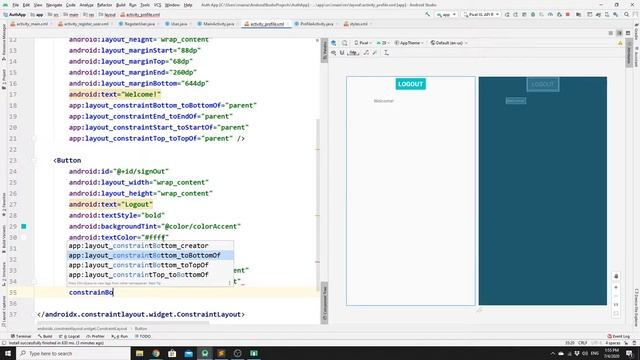The width and height of the screenshot is (640, 360).
Task: Click the red Stop button in toolbar
Action: pyautogui.click(x=568, y=14)
